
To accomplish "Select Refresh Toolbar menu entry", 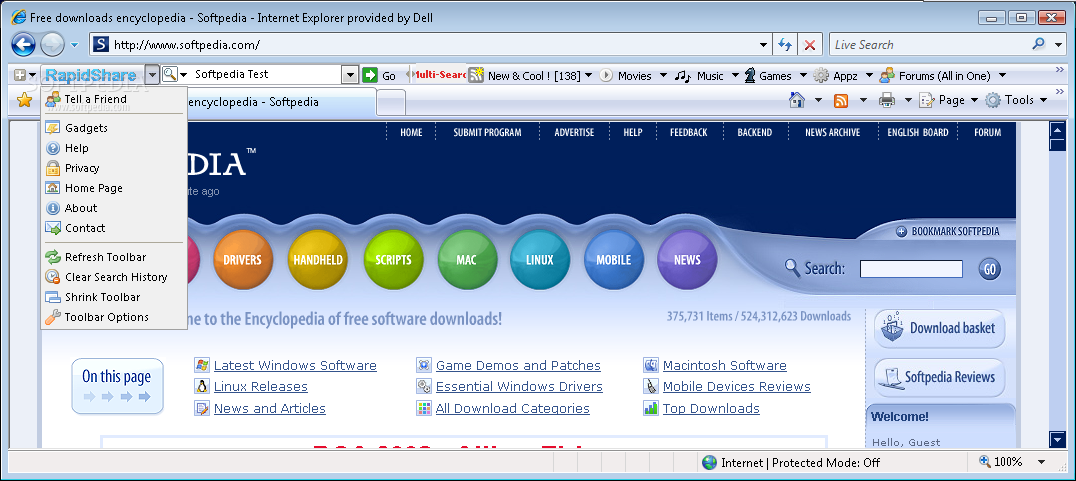I will 114,257.
